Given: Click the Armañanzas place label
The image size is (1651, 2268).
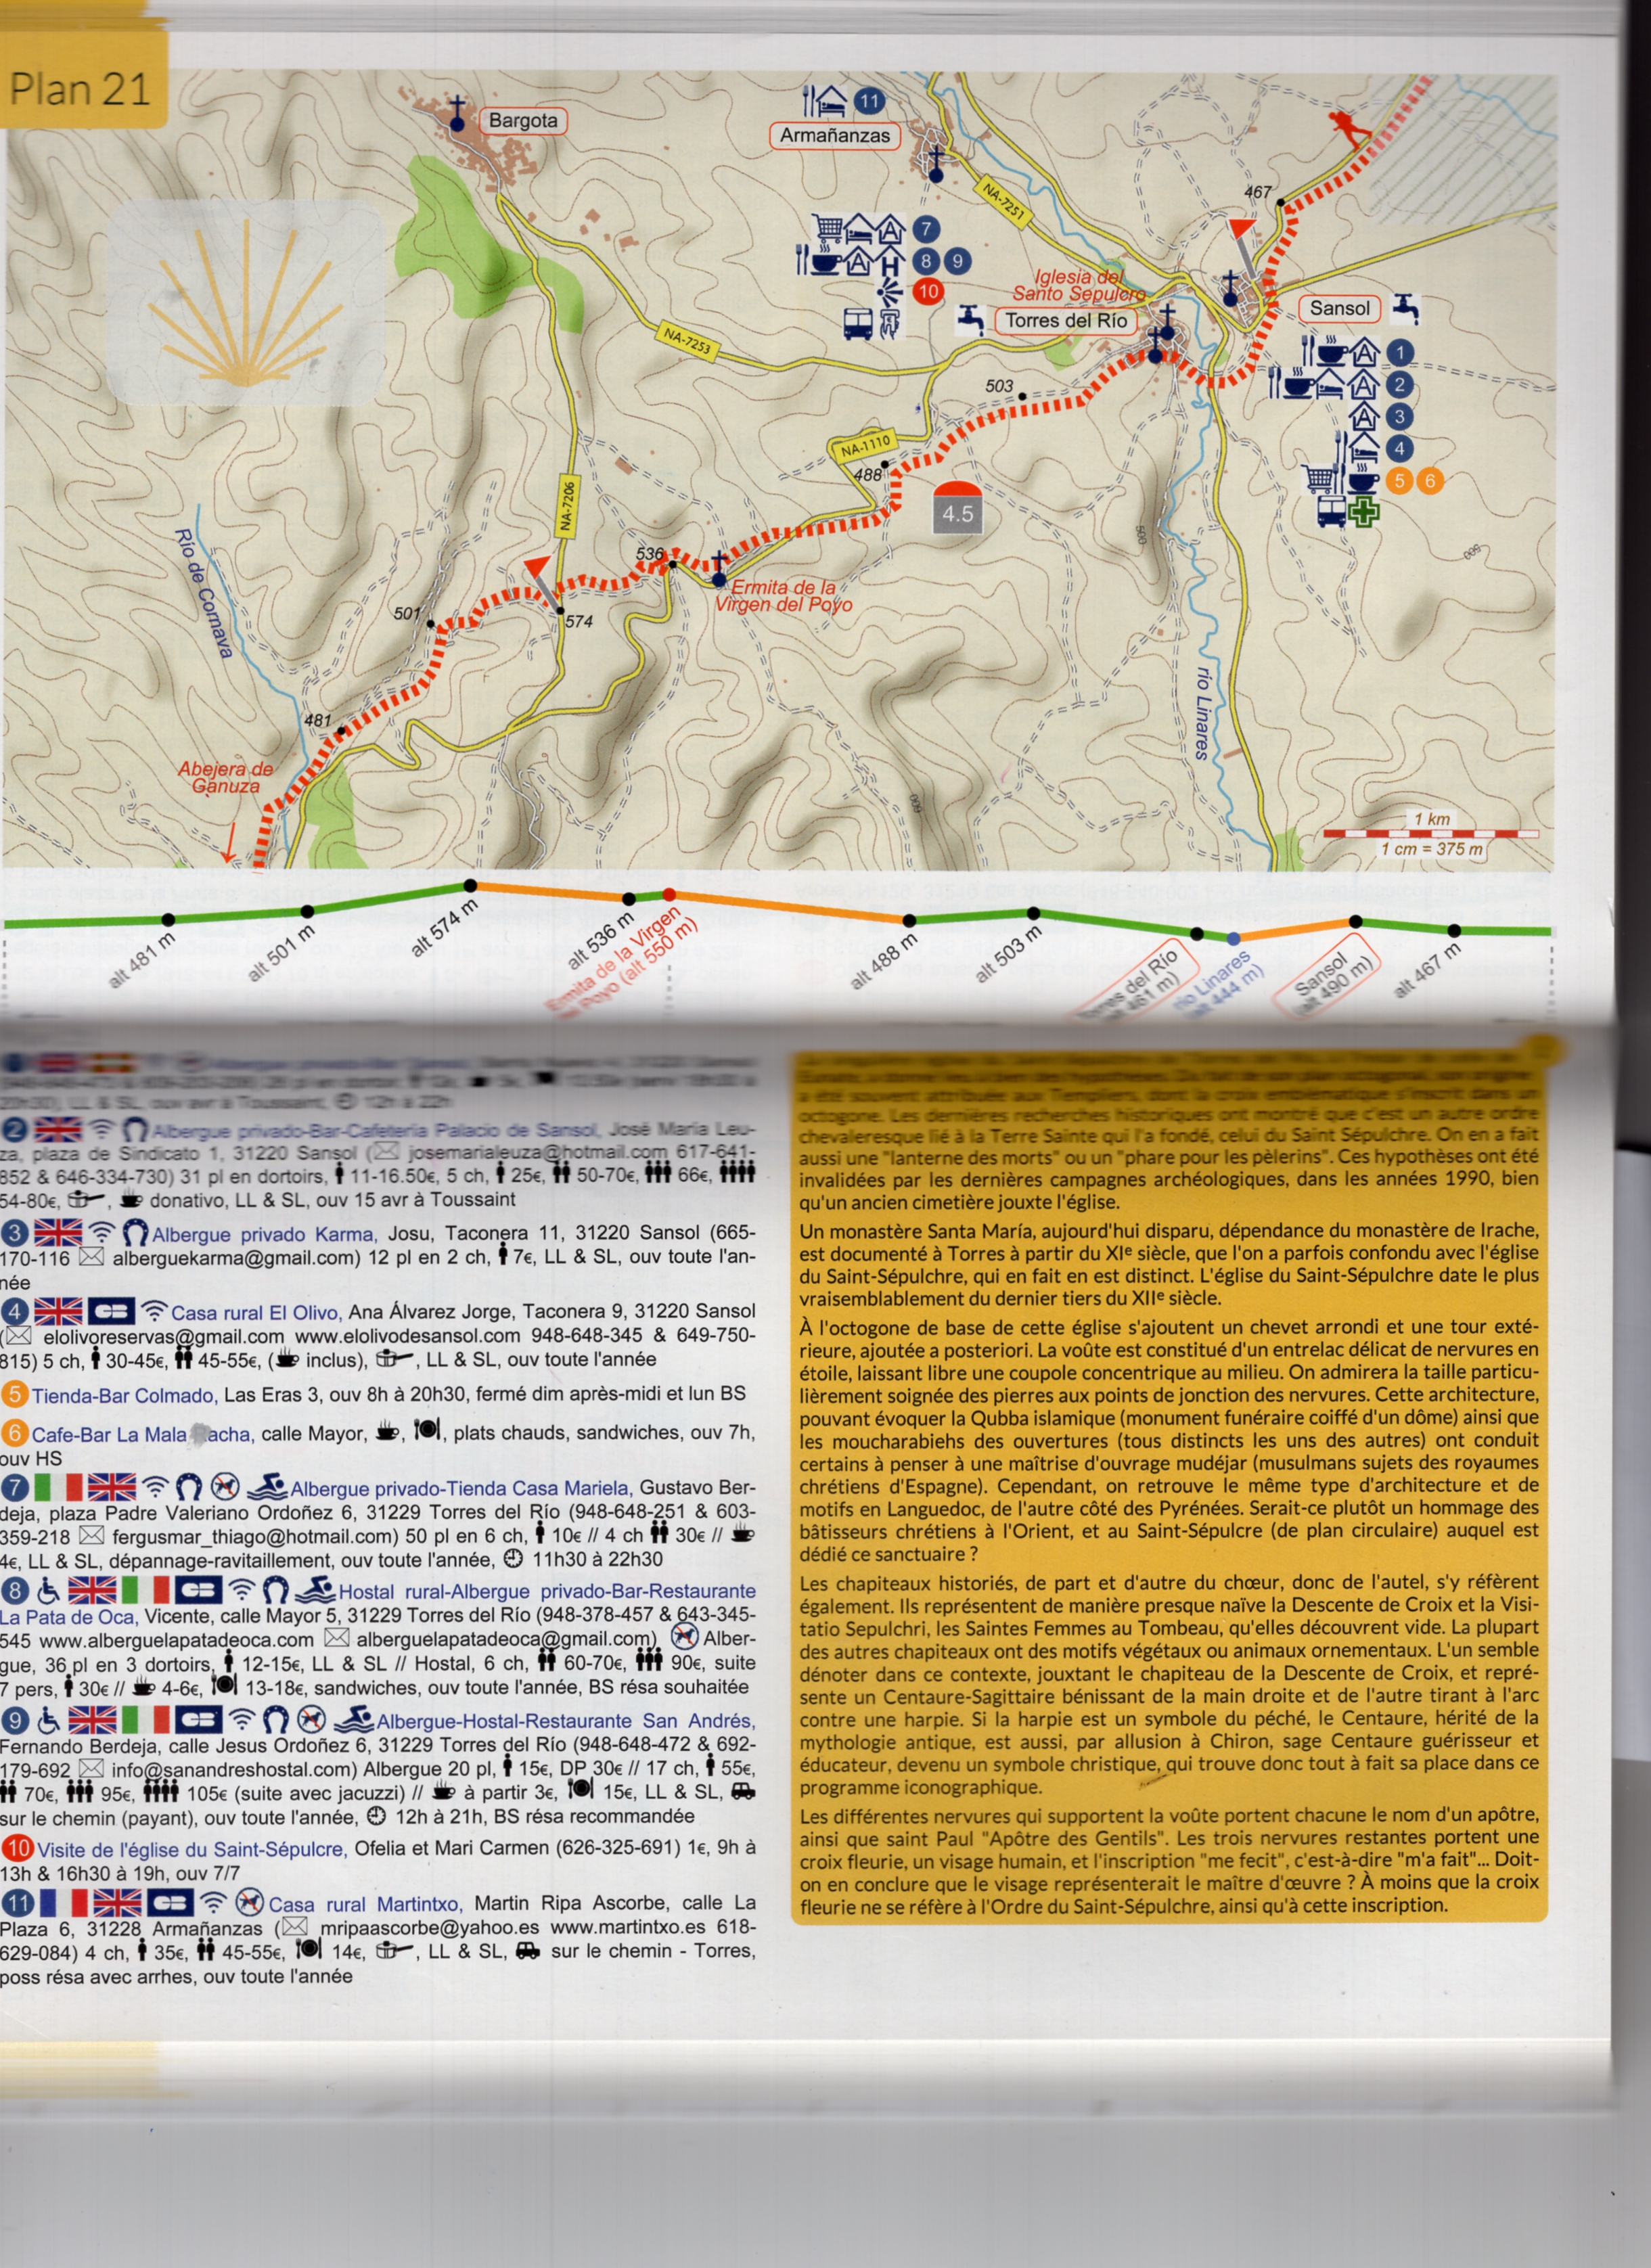Looking at the screenshot, I should click(x=834, y=135).
